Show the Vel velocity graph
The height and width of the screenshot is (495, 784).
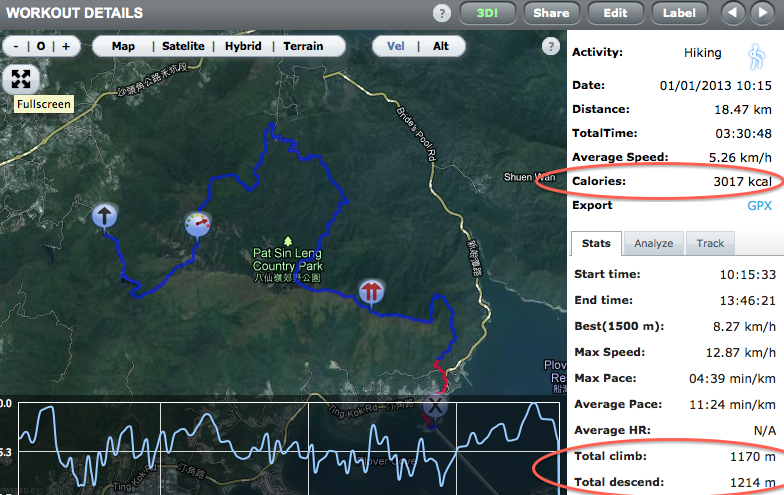pos(396,46)
